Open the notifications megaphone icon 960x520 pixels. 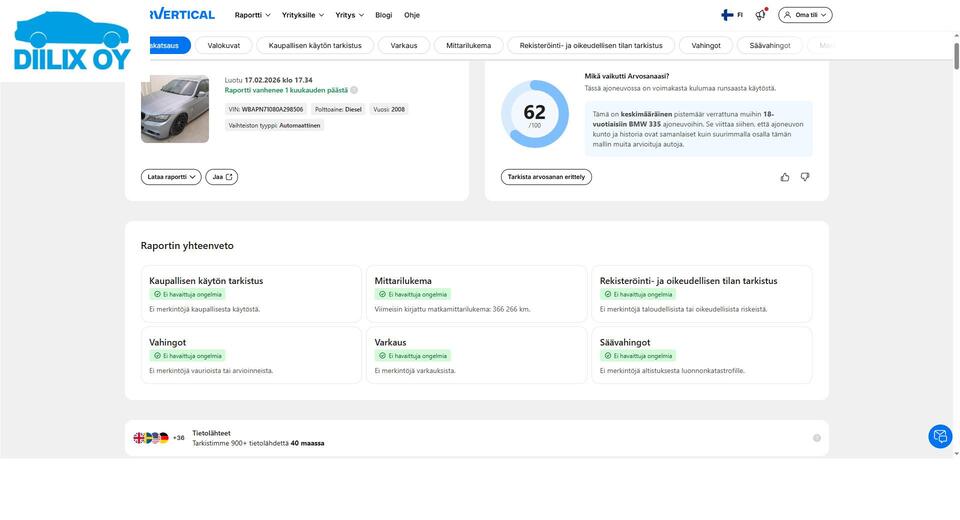[760, 15]
